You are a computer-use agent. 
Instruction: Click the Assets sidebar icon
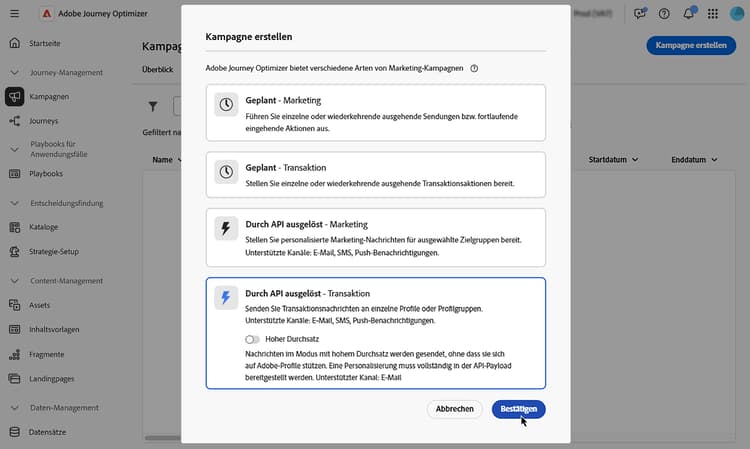pos(15,305)
